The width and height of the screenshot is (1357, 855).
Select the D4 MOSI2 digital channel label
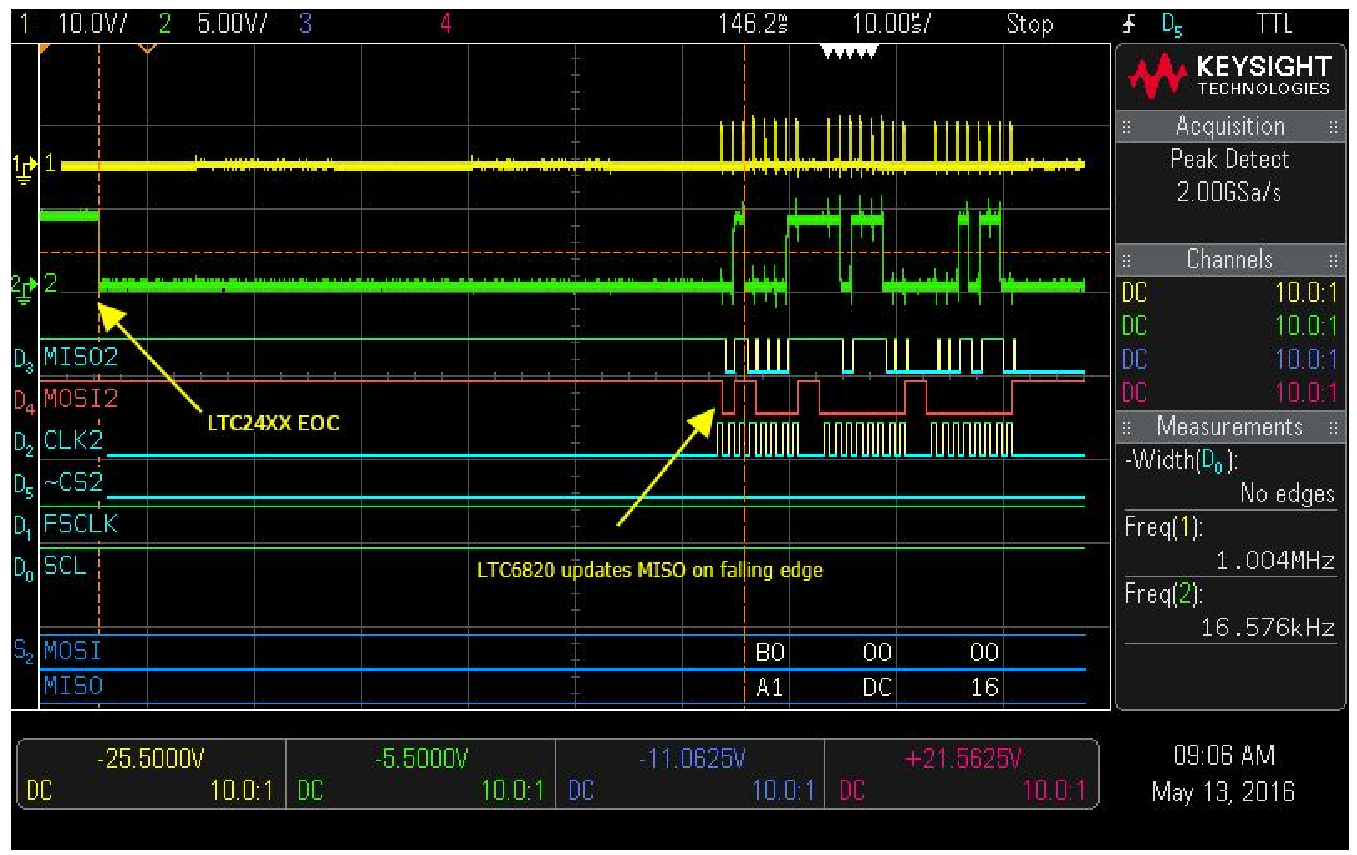80,399
